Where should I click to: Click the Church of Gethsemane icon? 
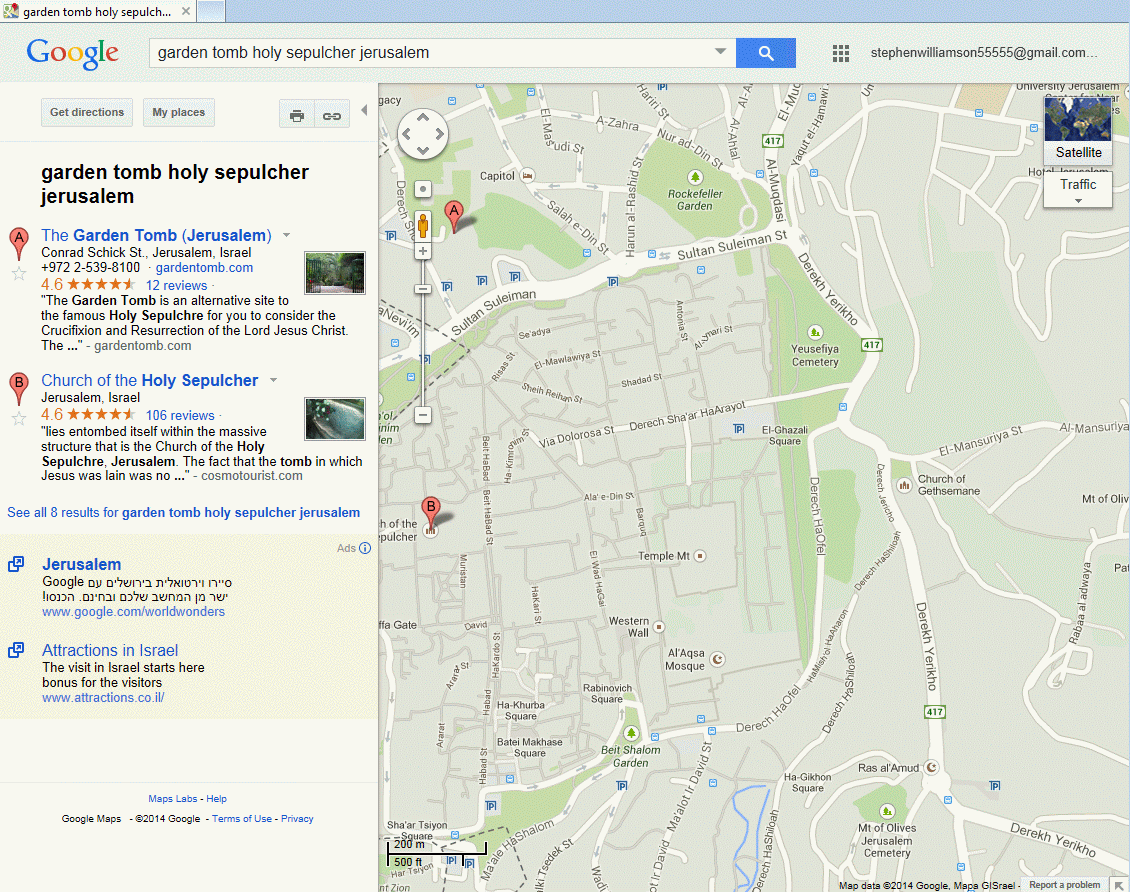[904, 486]
